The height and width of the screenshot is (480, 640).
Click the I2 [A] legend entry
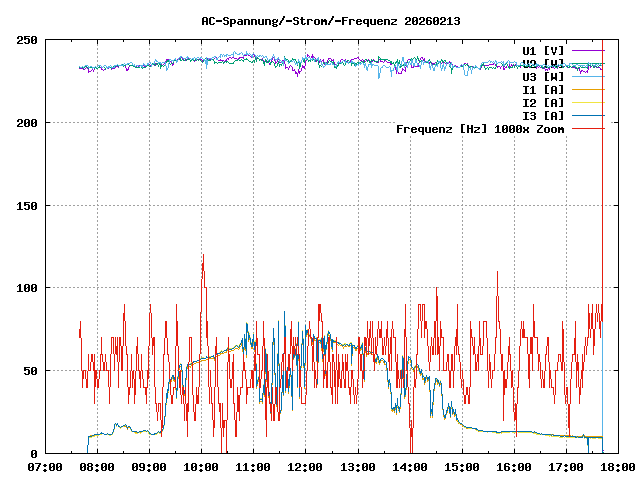543,102
